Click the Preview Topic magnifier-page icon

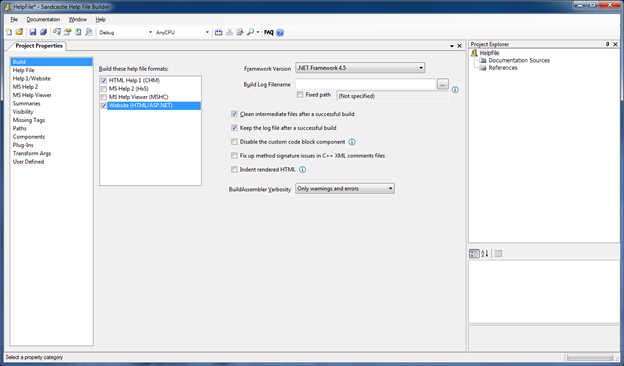(x=89, y=32)
